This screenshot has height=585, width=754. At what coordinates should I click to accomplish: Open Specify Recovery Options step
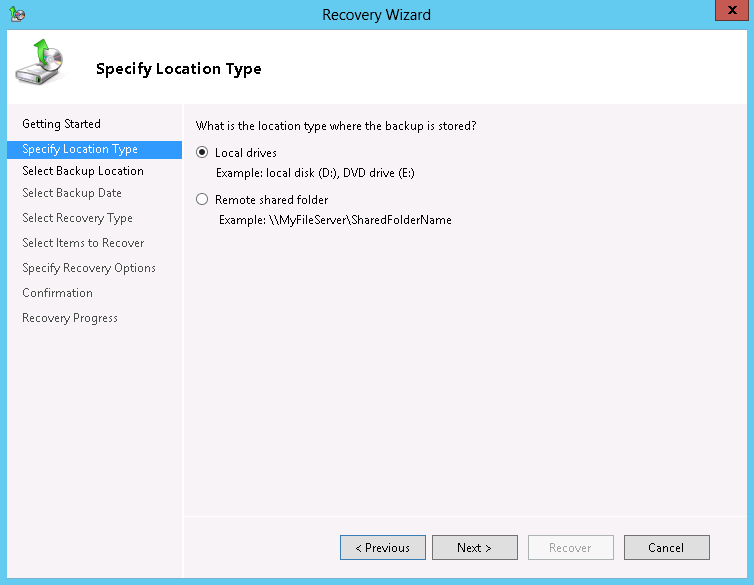89,268
